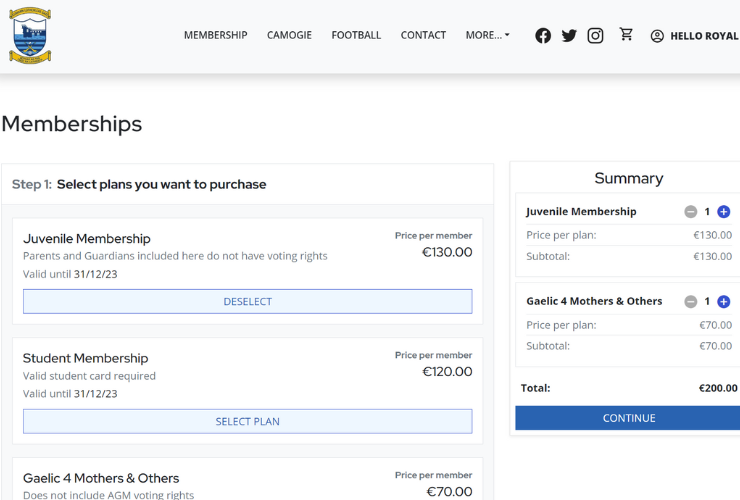Open the Membership menu item

[x=215, y=35]
